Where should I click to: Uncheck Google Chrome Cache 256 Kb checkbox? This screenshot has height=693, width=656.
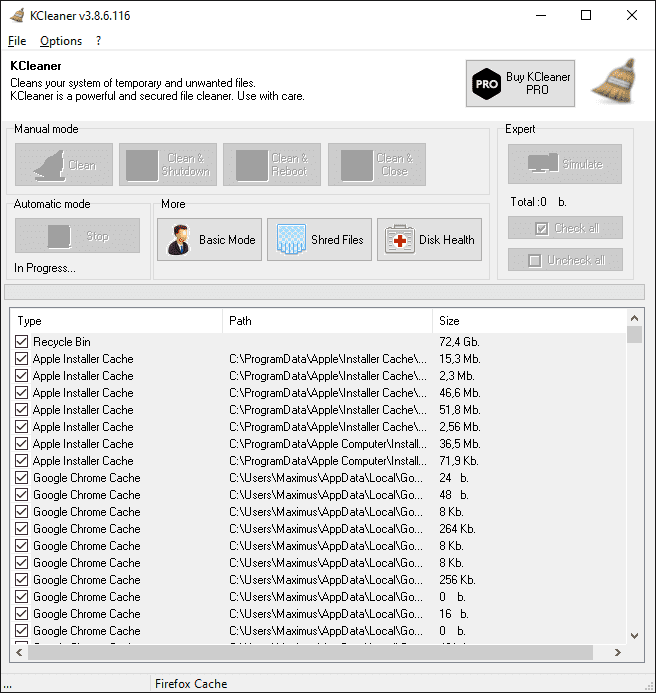coord(21,579)
